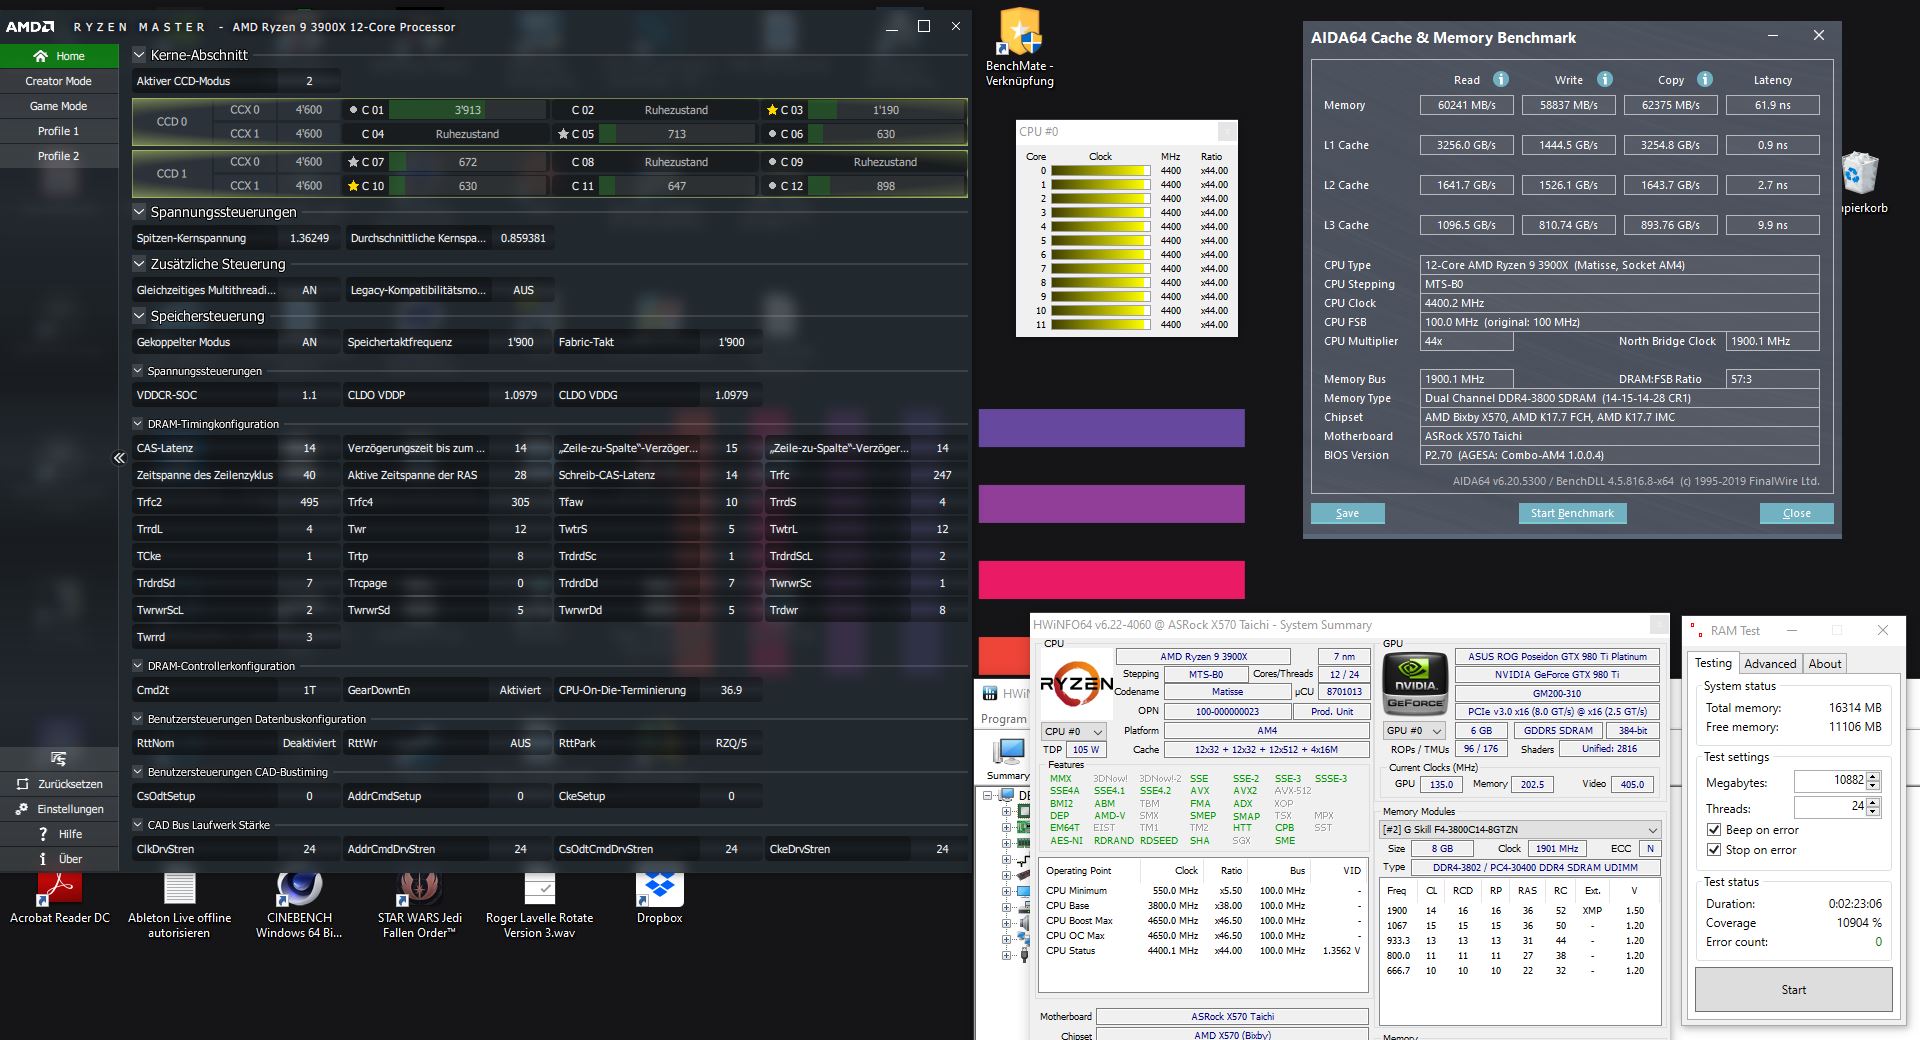Open the GPU #0 dropdown in HWiNFO

point(1414,731)
